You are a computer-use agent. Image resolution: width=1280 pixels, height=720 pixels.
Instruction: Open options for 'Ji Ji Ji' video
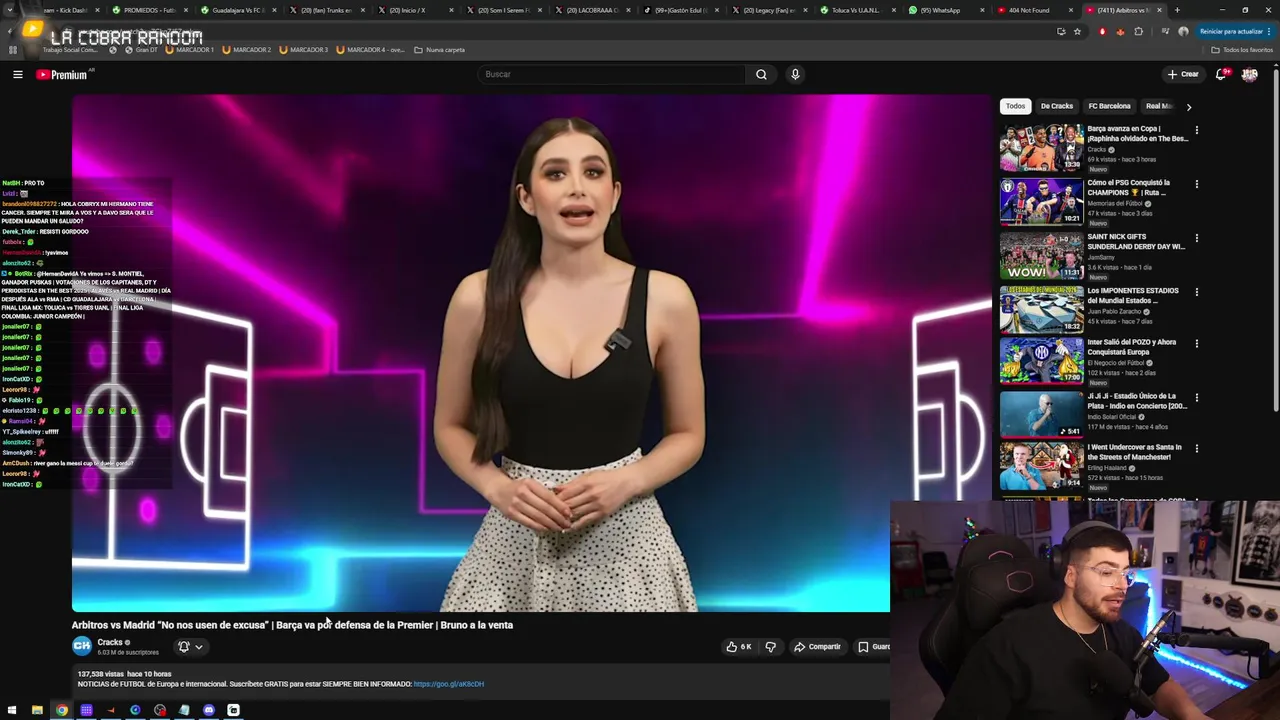coord(1196,398)
